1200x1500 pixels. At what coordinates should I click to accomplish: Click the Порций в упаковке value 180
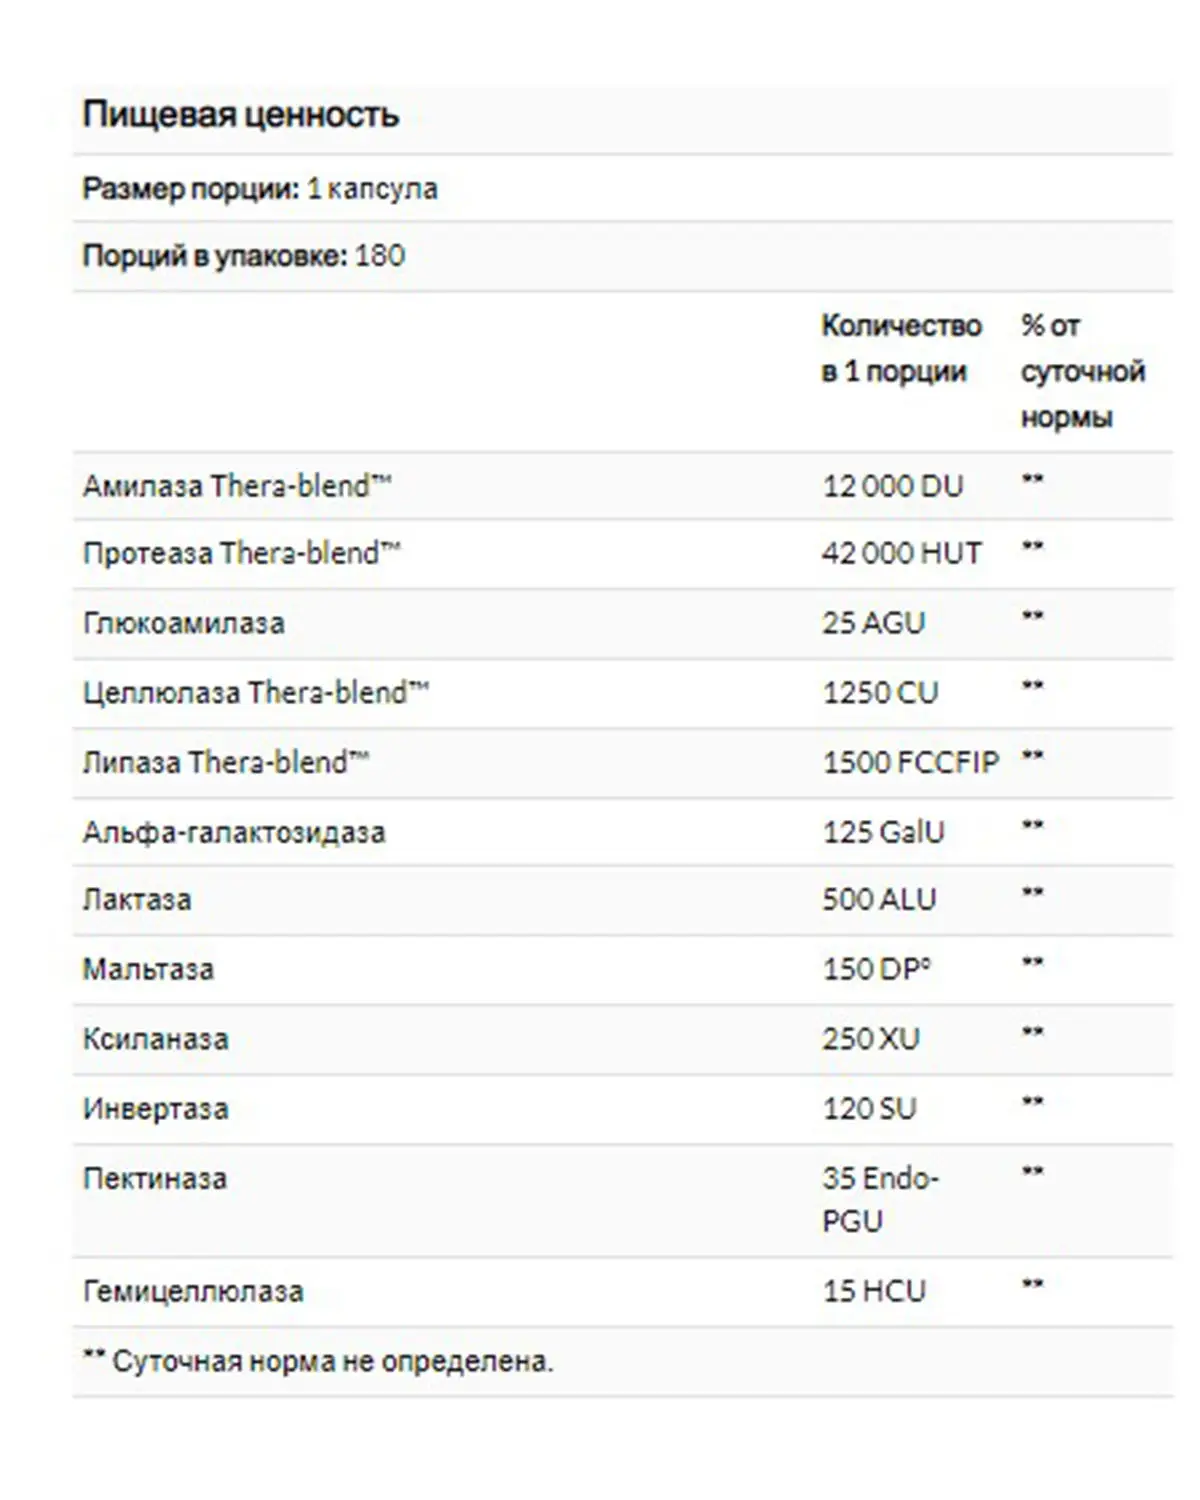click(380, 256)
